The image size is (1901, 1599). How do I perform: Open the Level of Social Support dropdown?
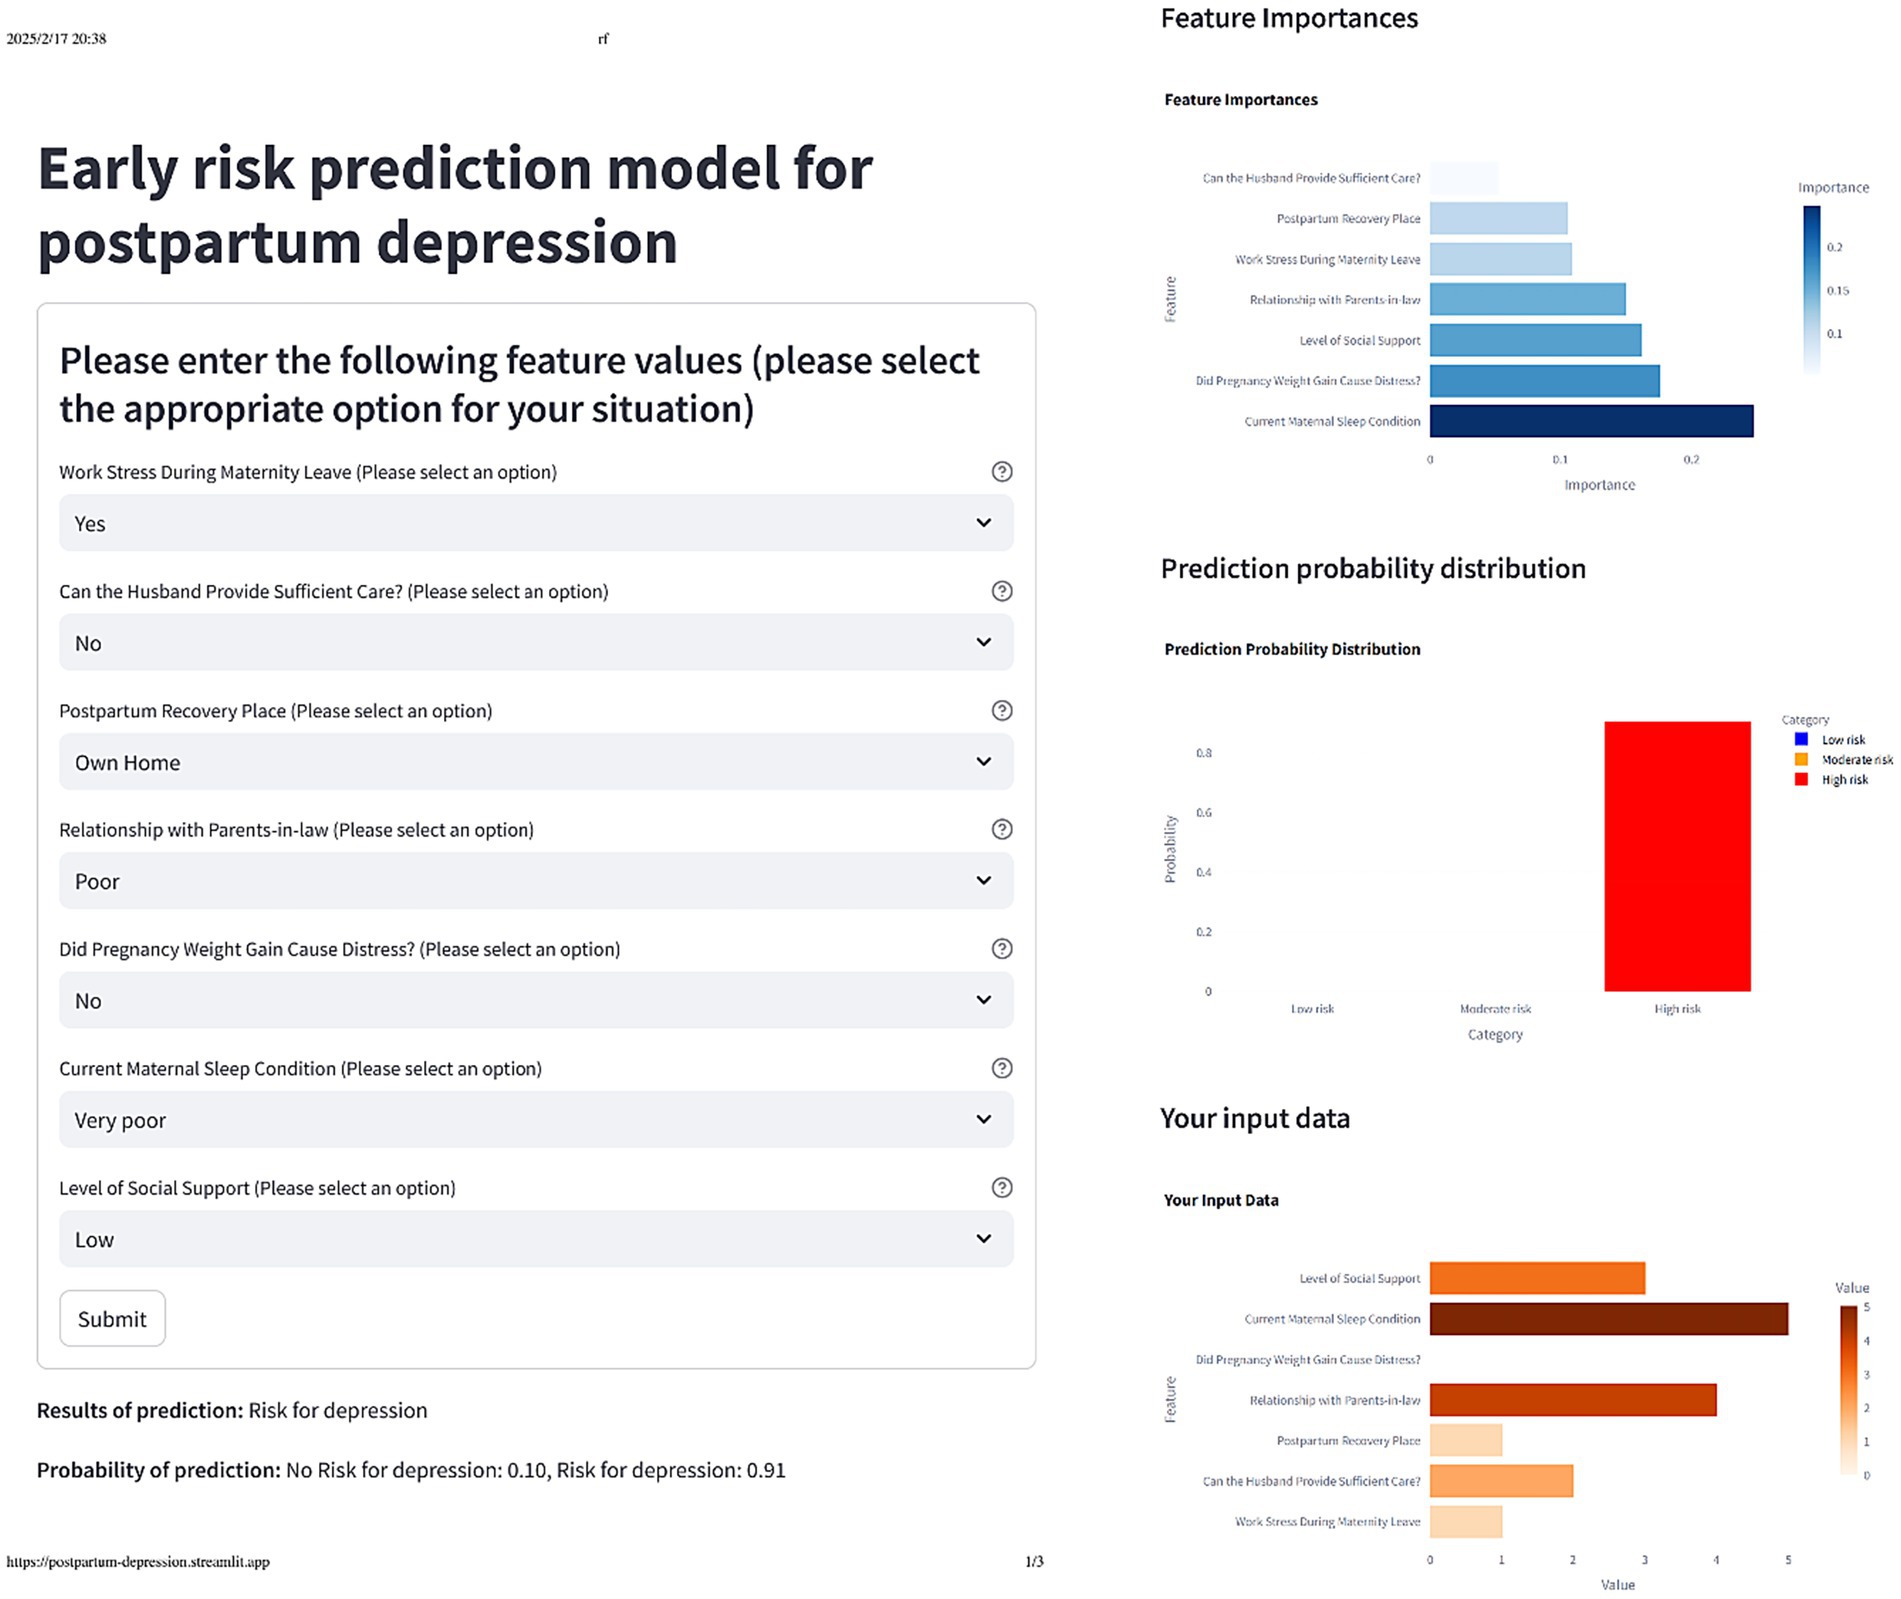pyautogui.click(x=537, y=1238)
